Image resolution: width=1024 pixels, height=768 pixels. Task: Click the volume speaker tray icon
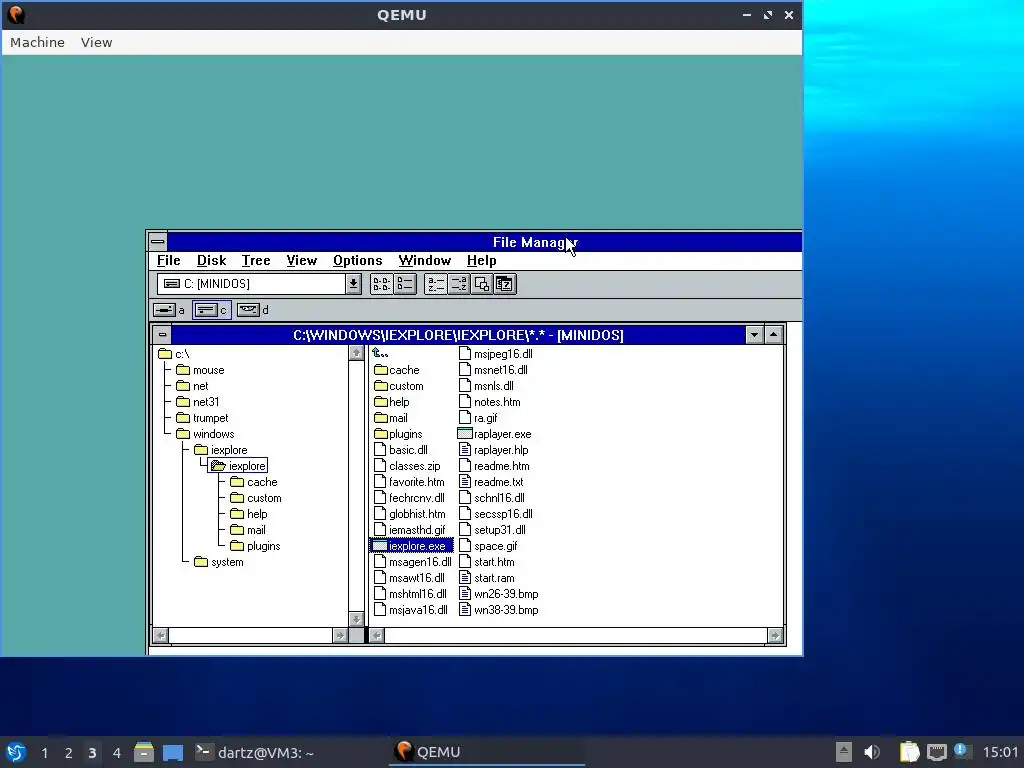point(872,752)
